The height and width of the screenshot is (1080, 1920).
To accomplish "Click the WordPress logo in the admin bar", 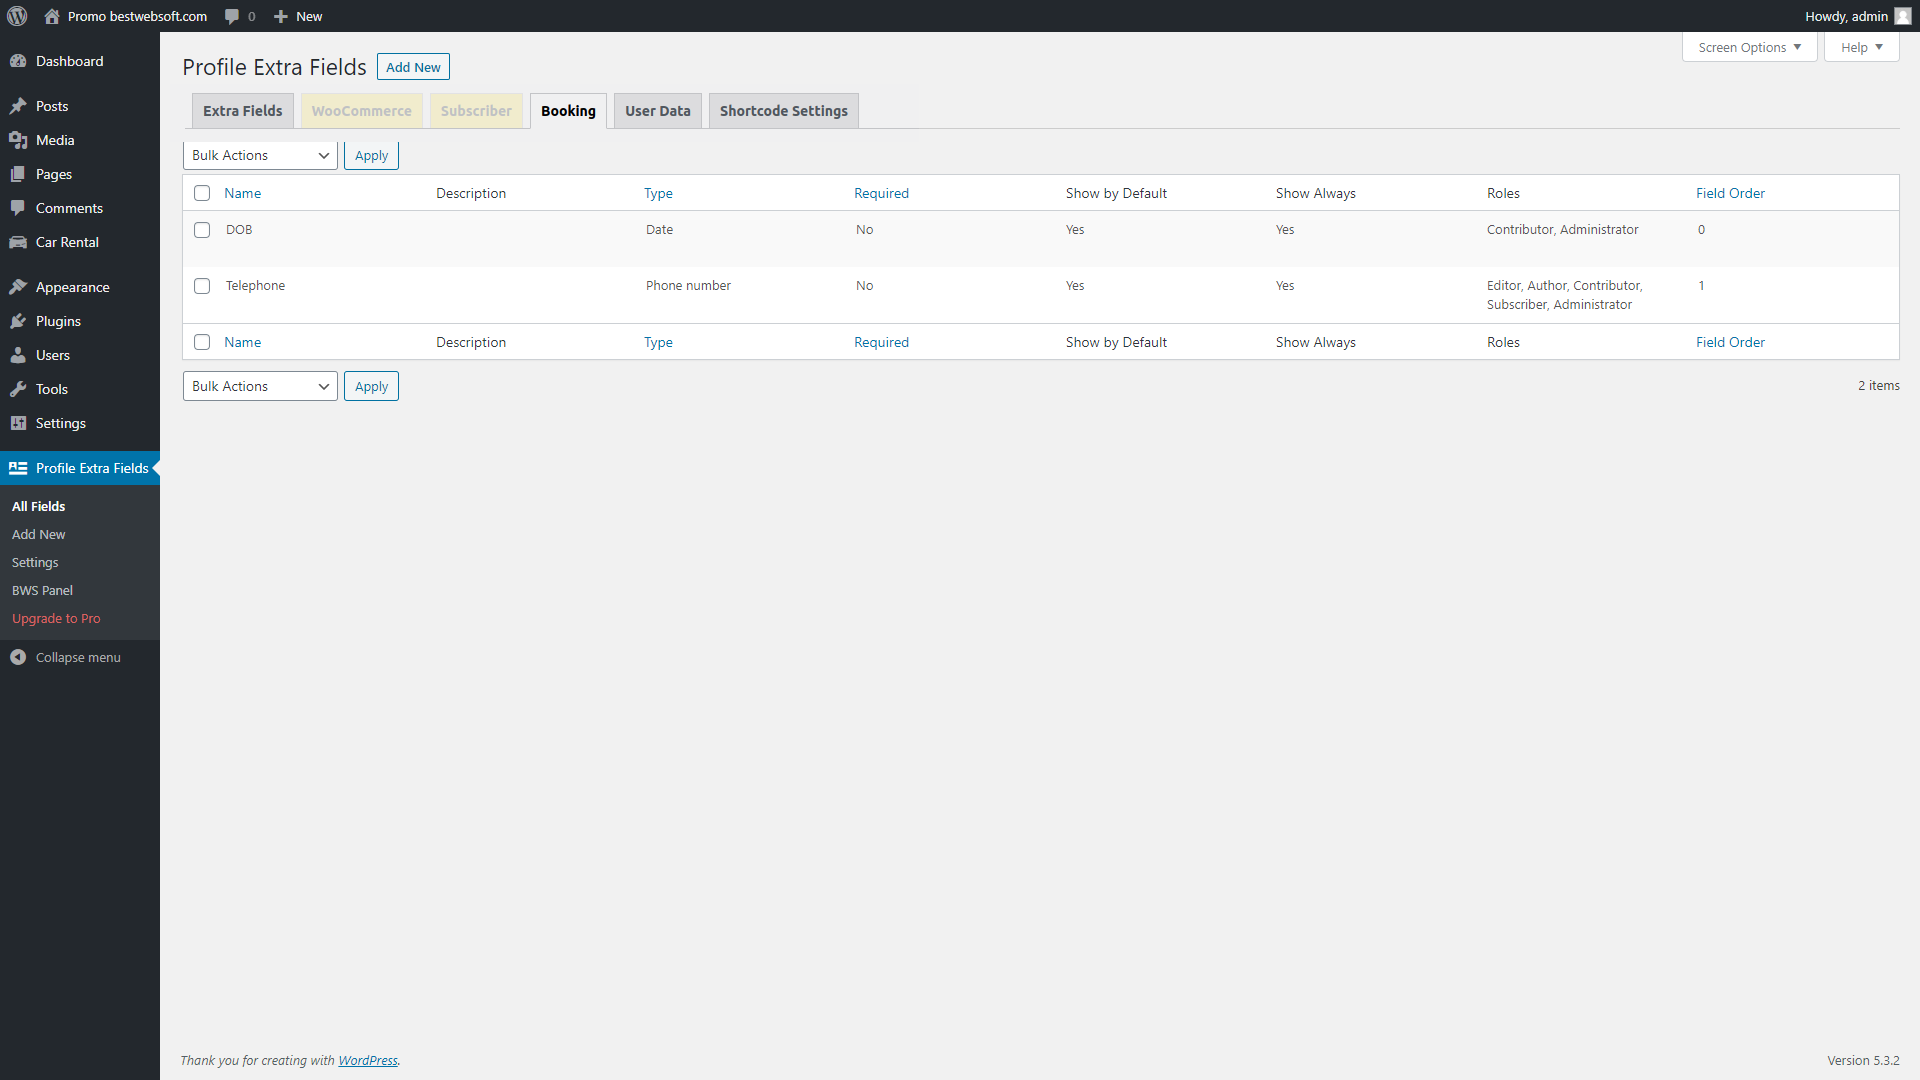I will 17,16.
